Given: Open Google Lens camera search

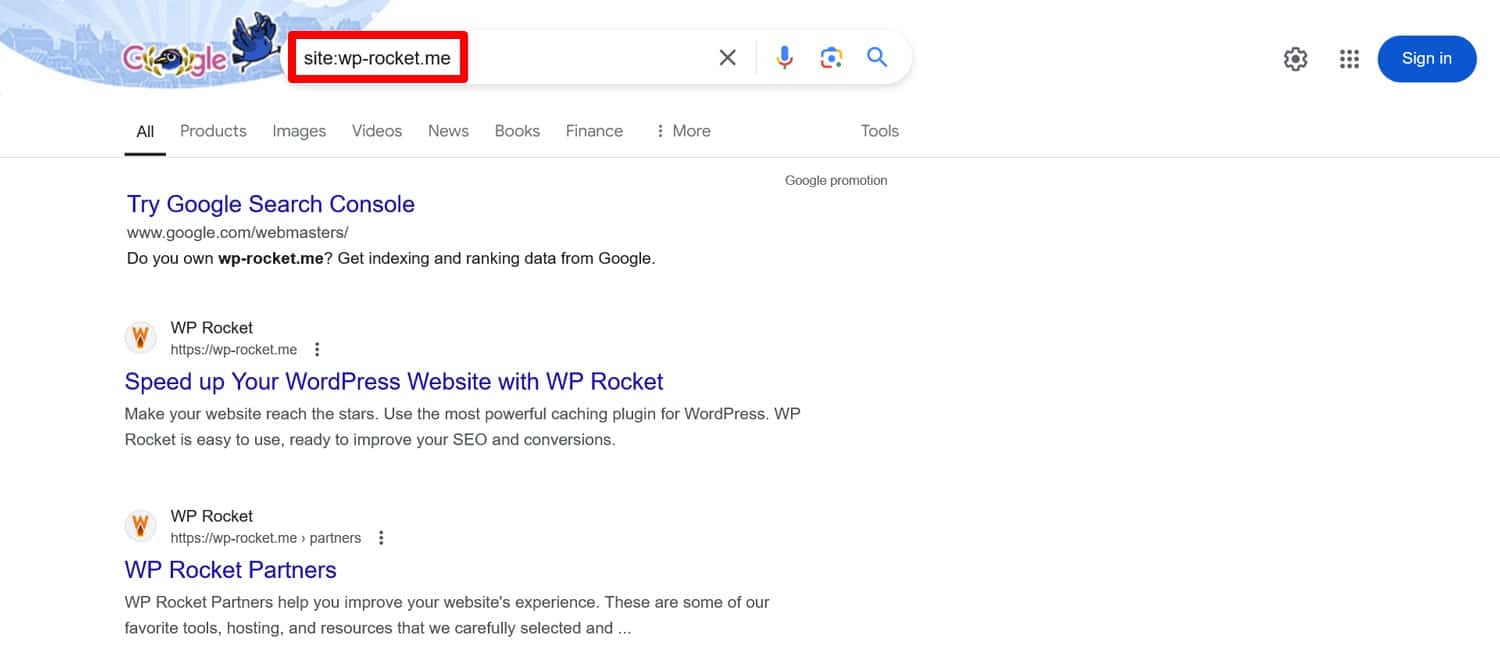Looking at the screenshot, I should [831, 57].
